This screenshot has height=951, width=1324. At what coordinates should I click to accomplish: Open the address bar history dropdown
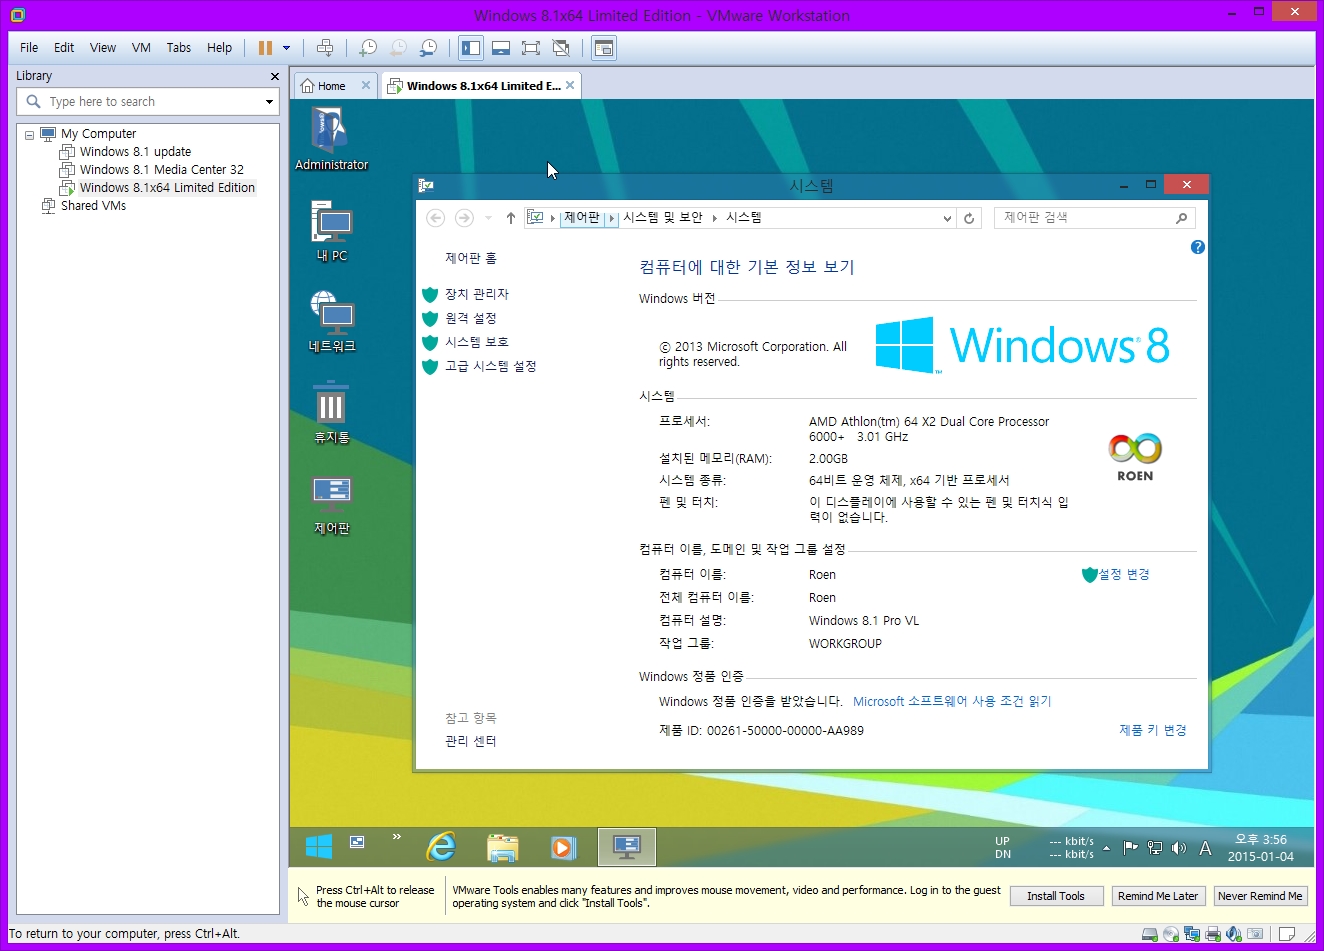pos(947,218)
